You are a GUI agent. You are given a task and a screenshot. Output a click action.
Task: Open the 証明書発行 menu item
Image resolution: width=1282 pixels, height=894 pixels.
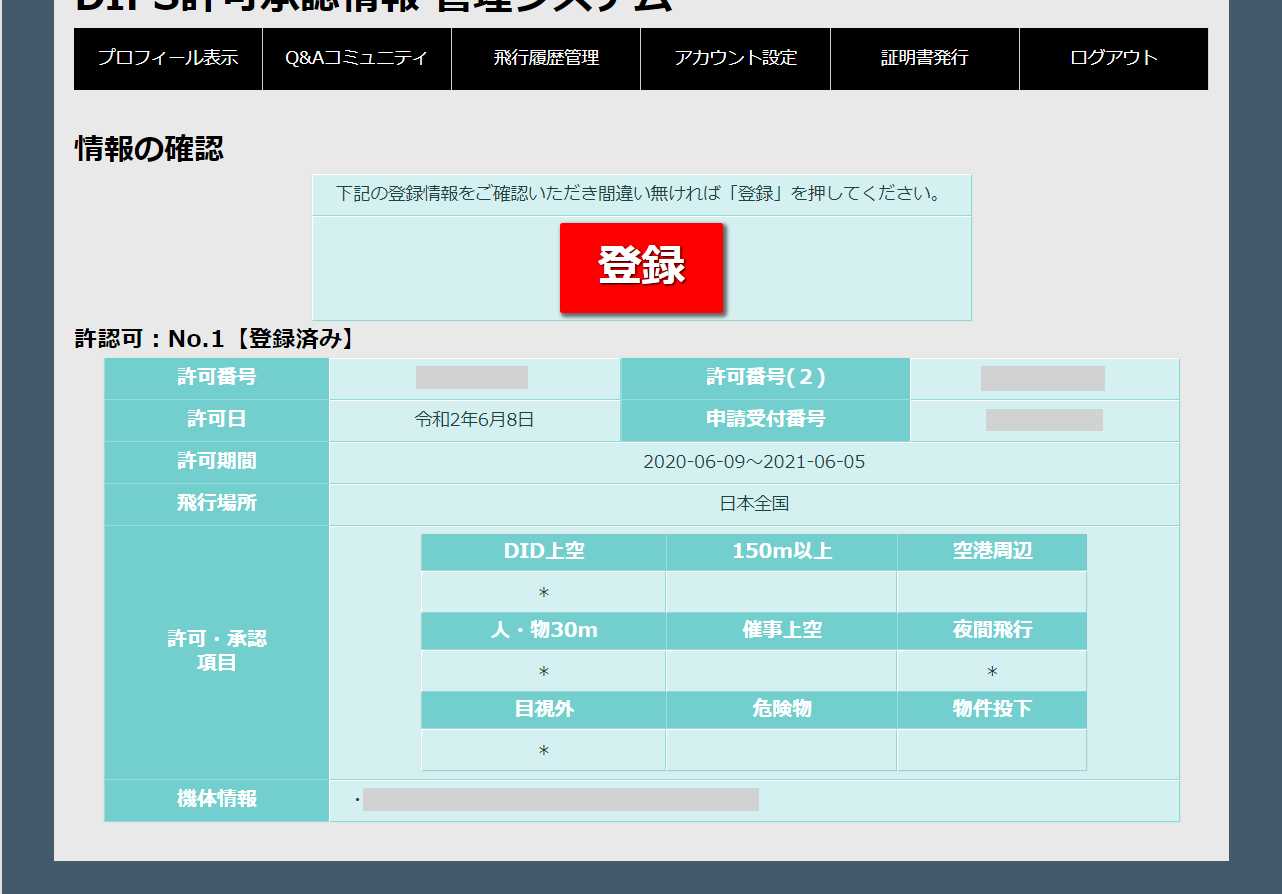coord(924,58)
